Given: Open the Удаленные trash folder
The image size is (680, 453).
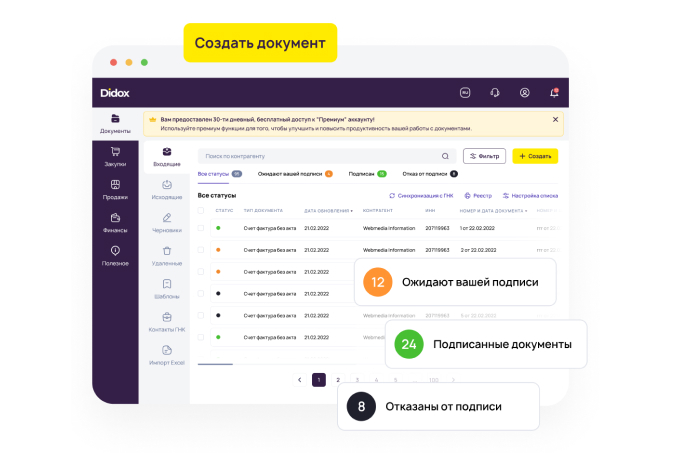Looking at the screenshot, I should (167, 256).
